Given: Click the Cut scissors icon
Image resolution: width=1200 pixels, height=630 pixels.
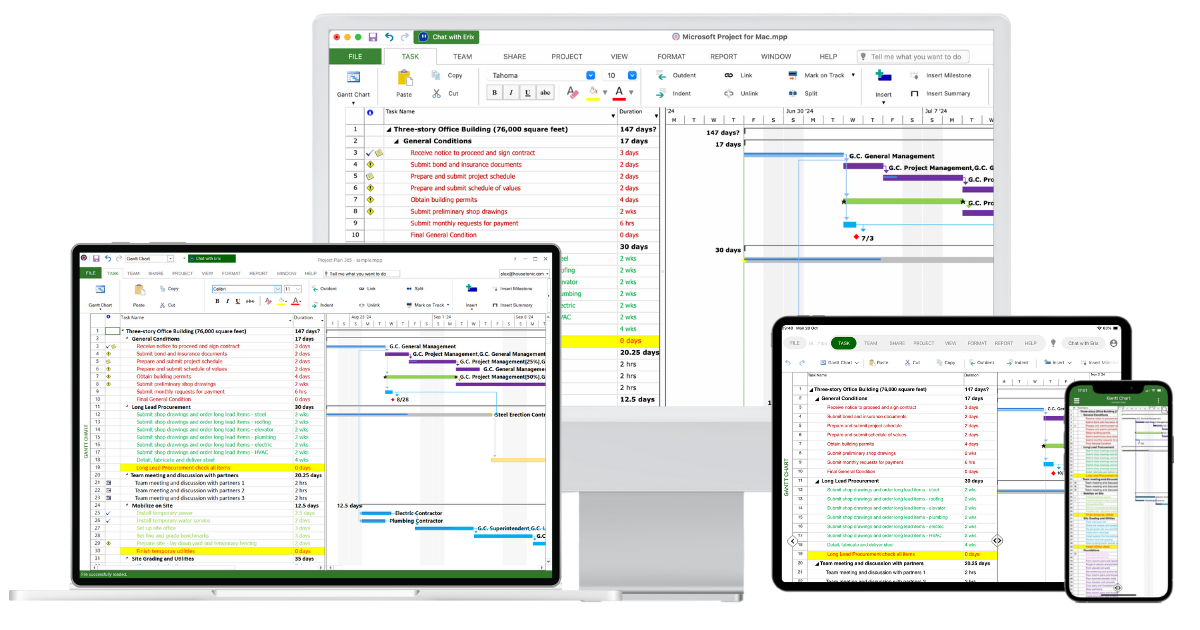Looking at the screenshot, I should tap(435, 93).
